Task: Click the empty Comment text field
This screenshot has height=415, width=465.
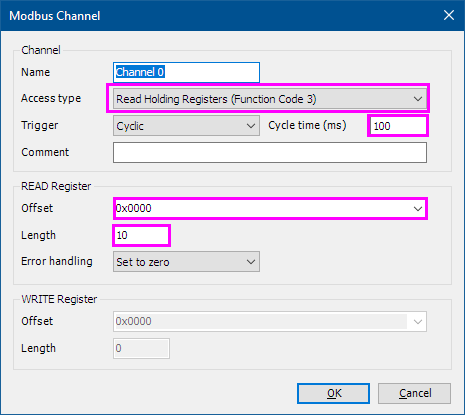Action: 270,153
